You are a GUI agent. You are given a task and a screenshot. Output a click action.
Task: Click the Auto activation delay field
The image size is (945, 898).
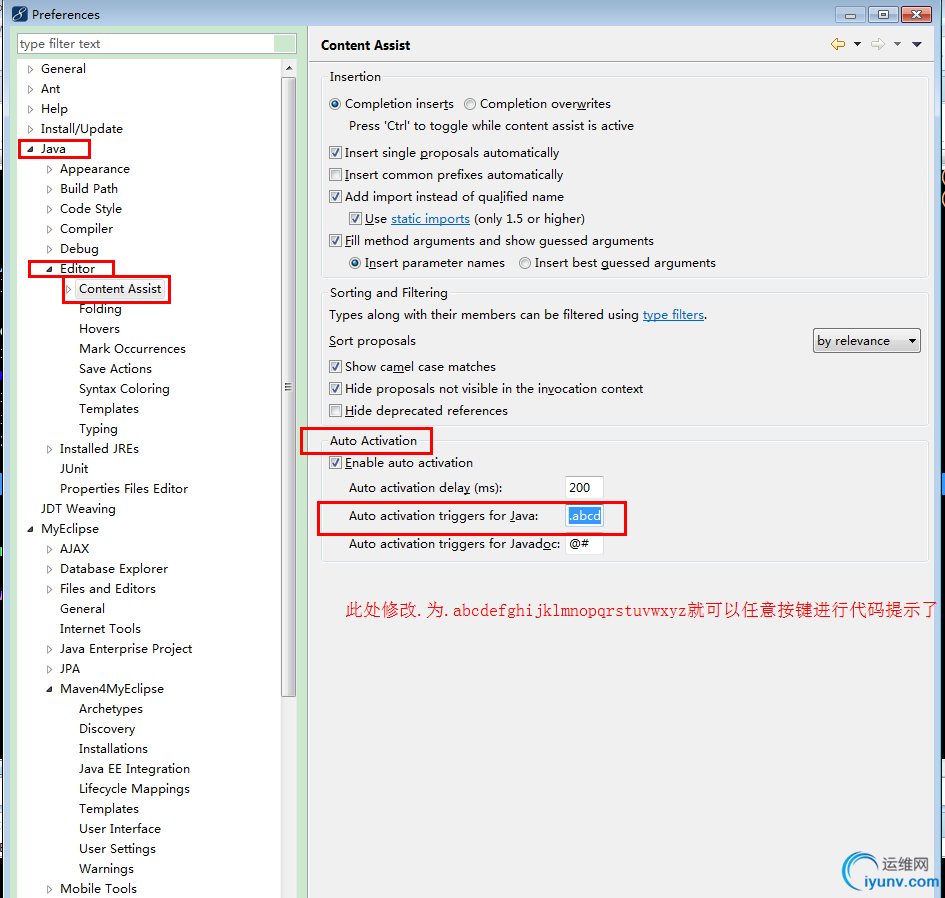(x=584, y=488)
